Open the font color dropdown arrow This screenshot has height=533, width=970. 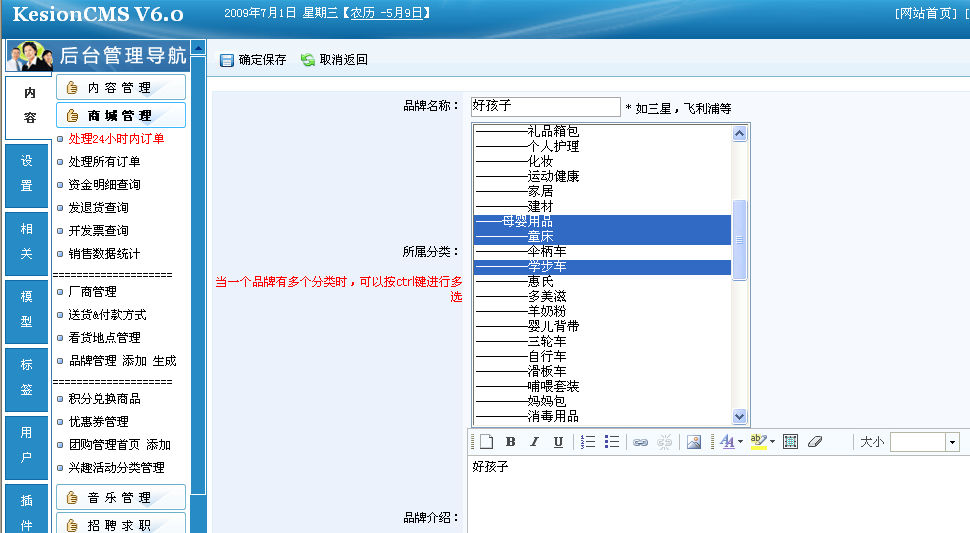(740, 441)
